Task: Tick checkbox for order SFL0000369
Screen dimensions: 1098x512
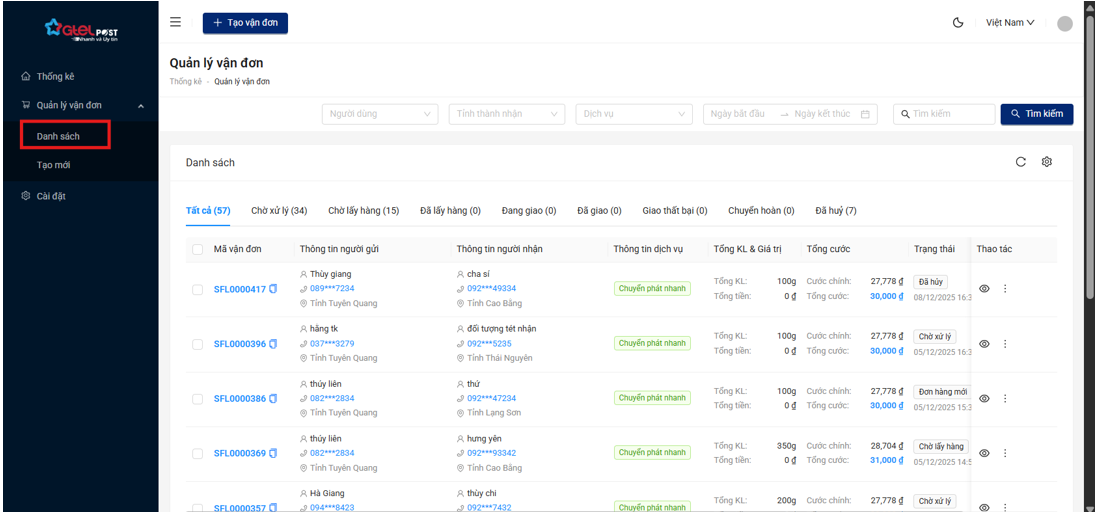Action: point(197,454)
